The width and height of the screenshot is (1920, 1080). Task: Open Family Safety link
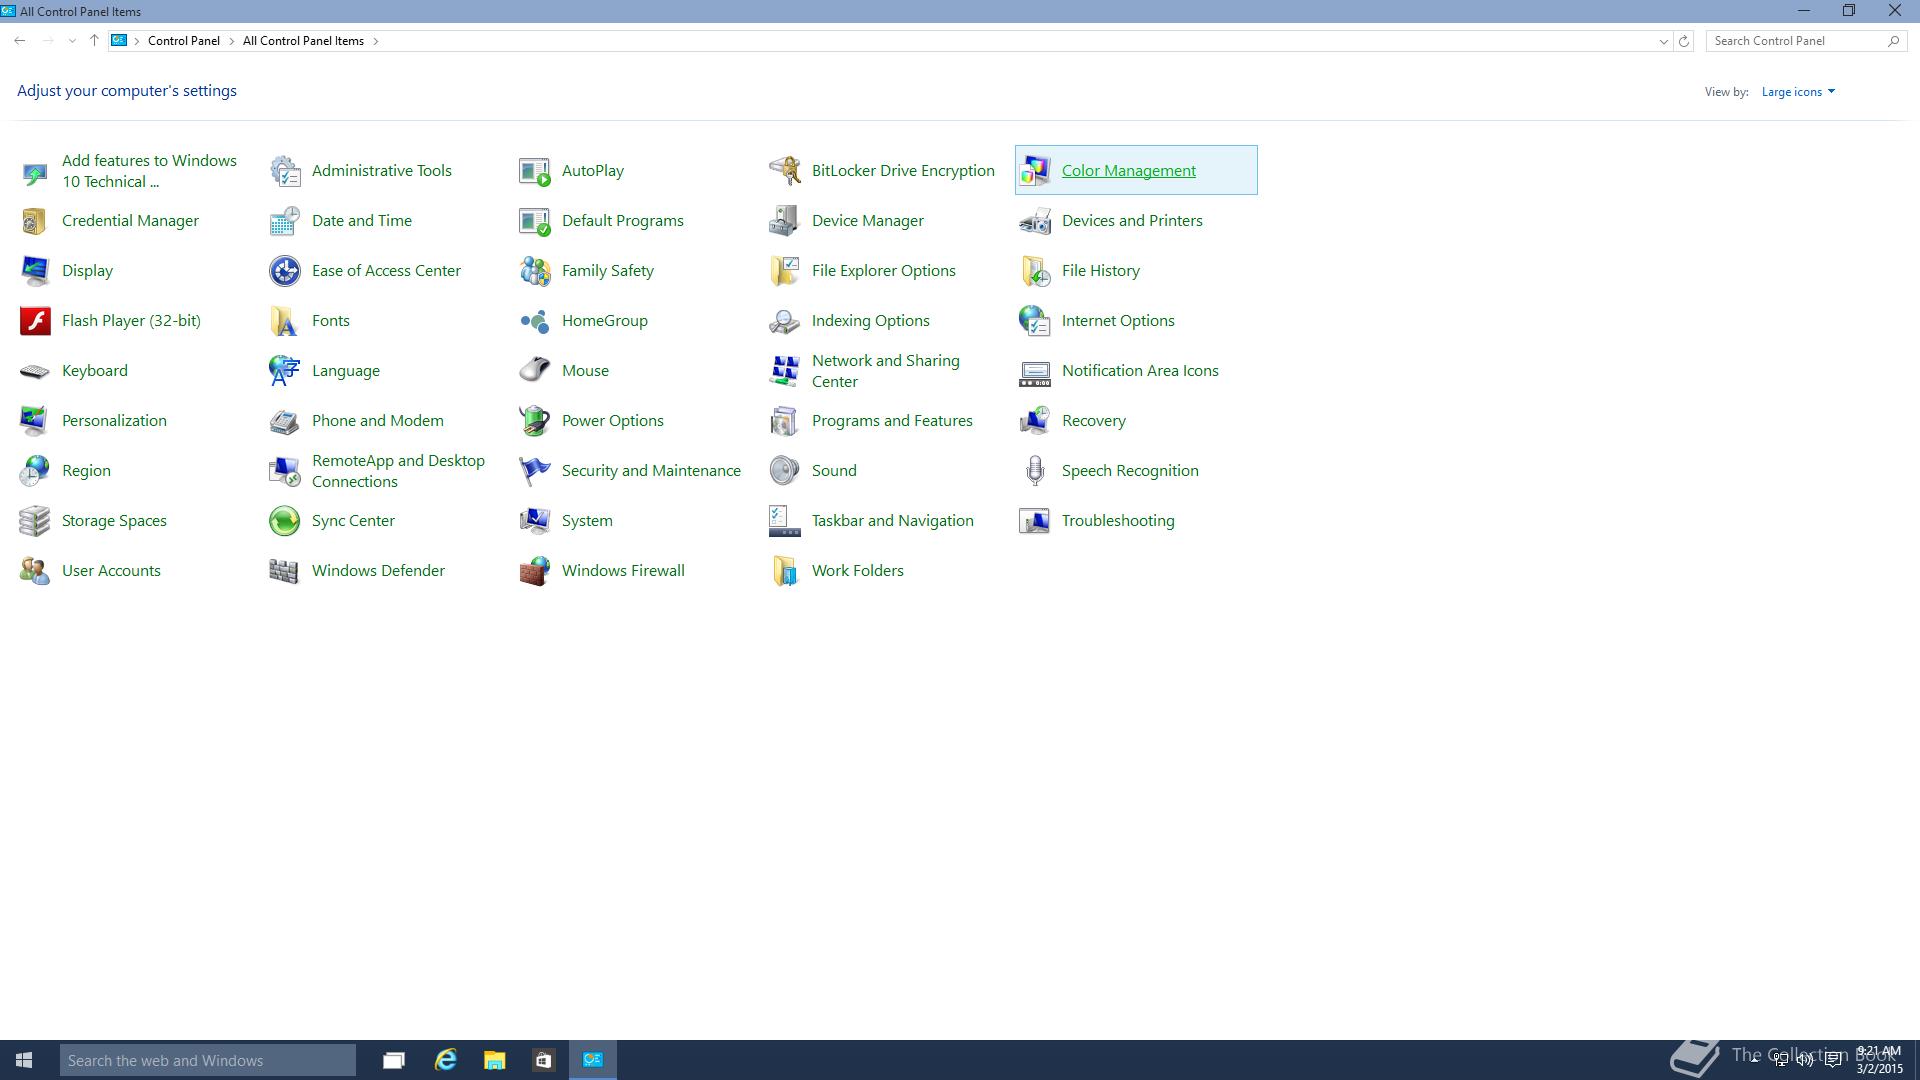(608, 271)
